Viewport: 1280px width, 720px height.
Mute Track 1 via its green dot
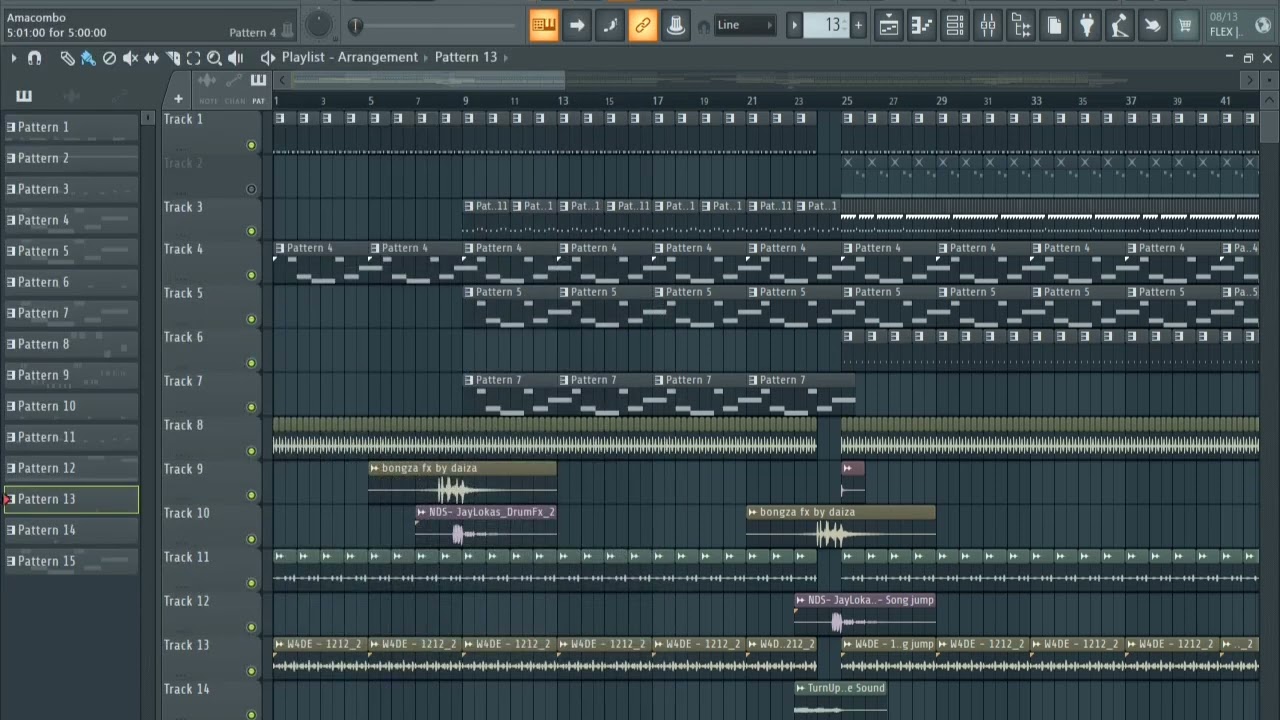pos(251,145)
